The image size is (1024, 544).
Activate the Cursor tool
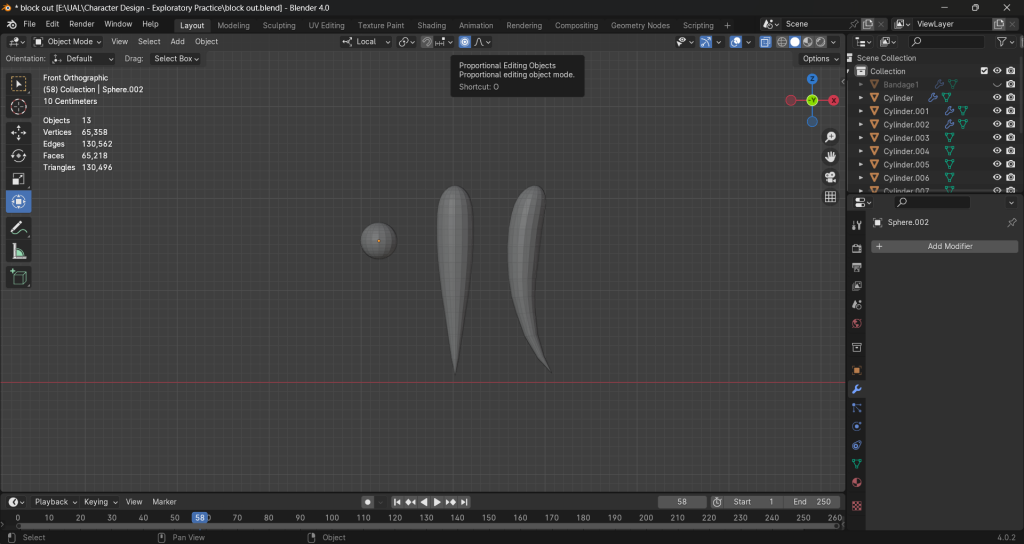[x=18, y=107]
